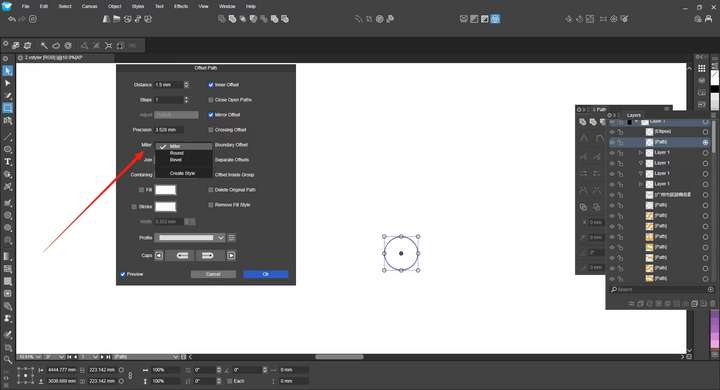Click the Fill color swatch
This screenshot has width=720, height=390.
[x=165, y=190]
